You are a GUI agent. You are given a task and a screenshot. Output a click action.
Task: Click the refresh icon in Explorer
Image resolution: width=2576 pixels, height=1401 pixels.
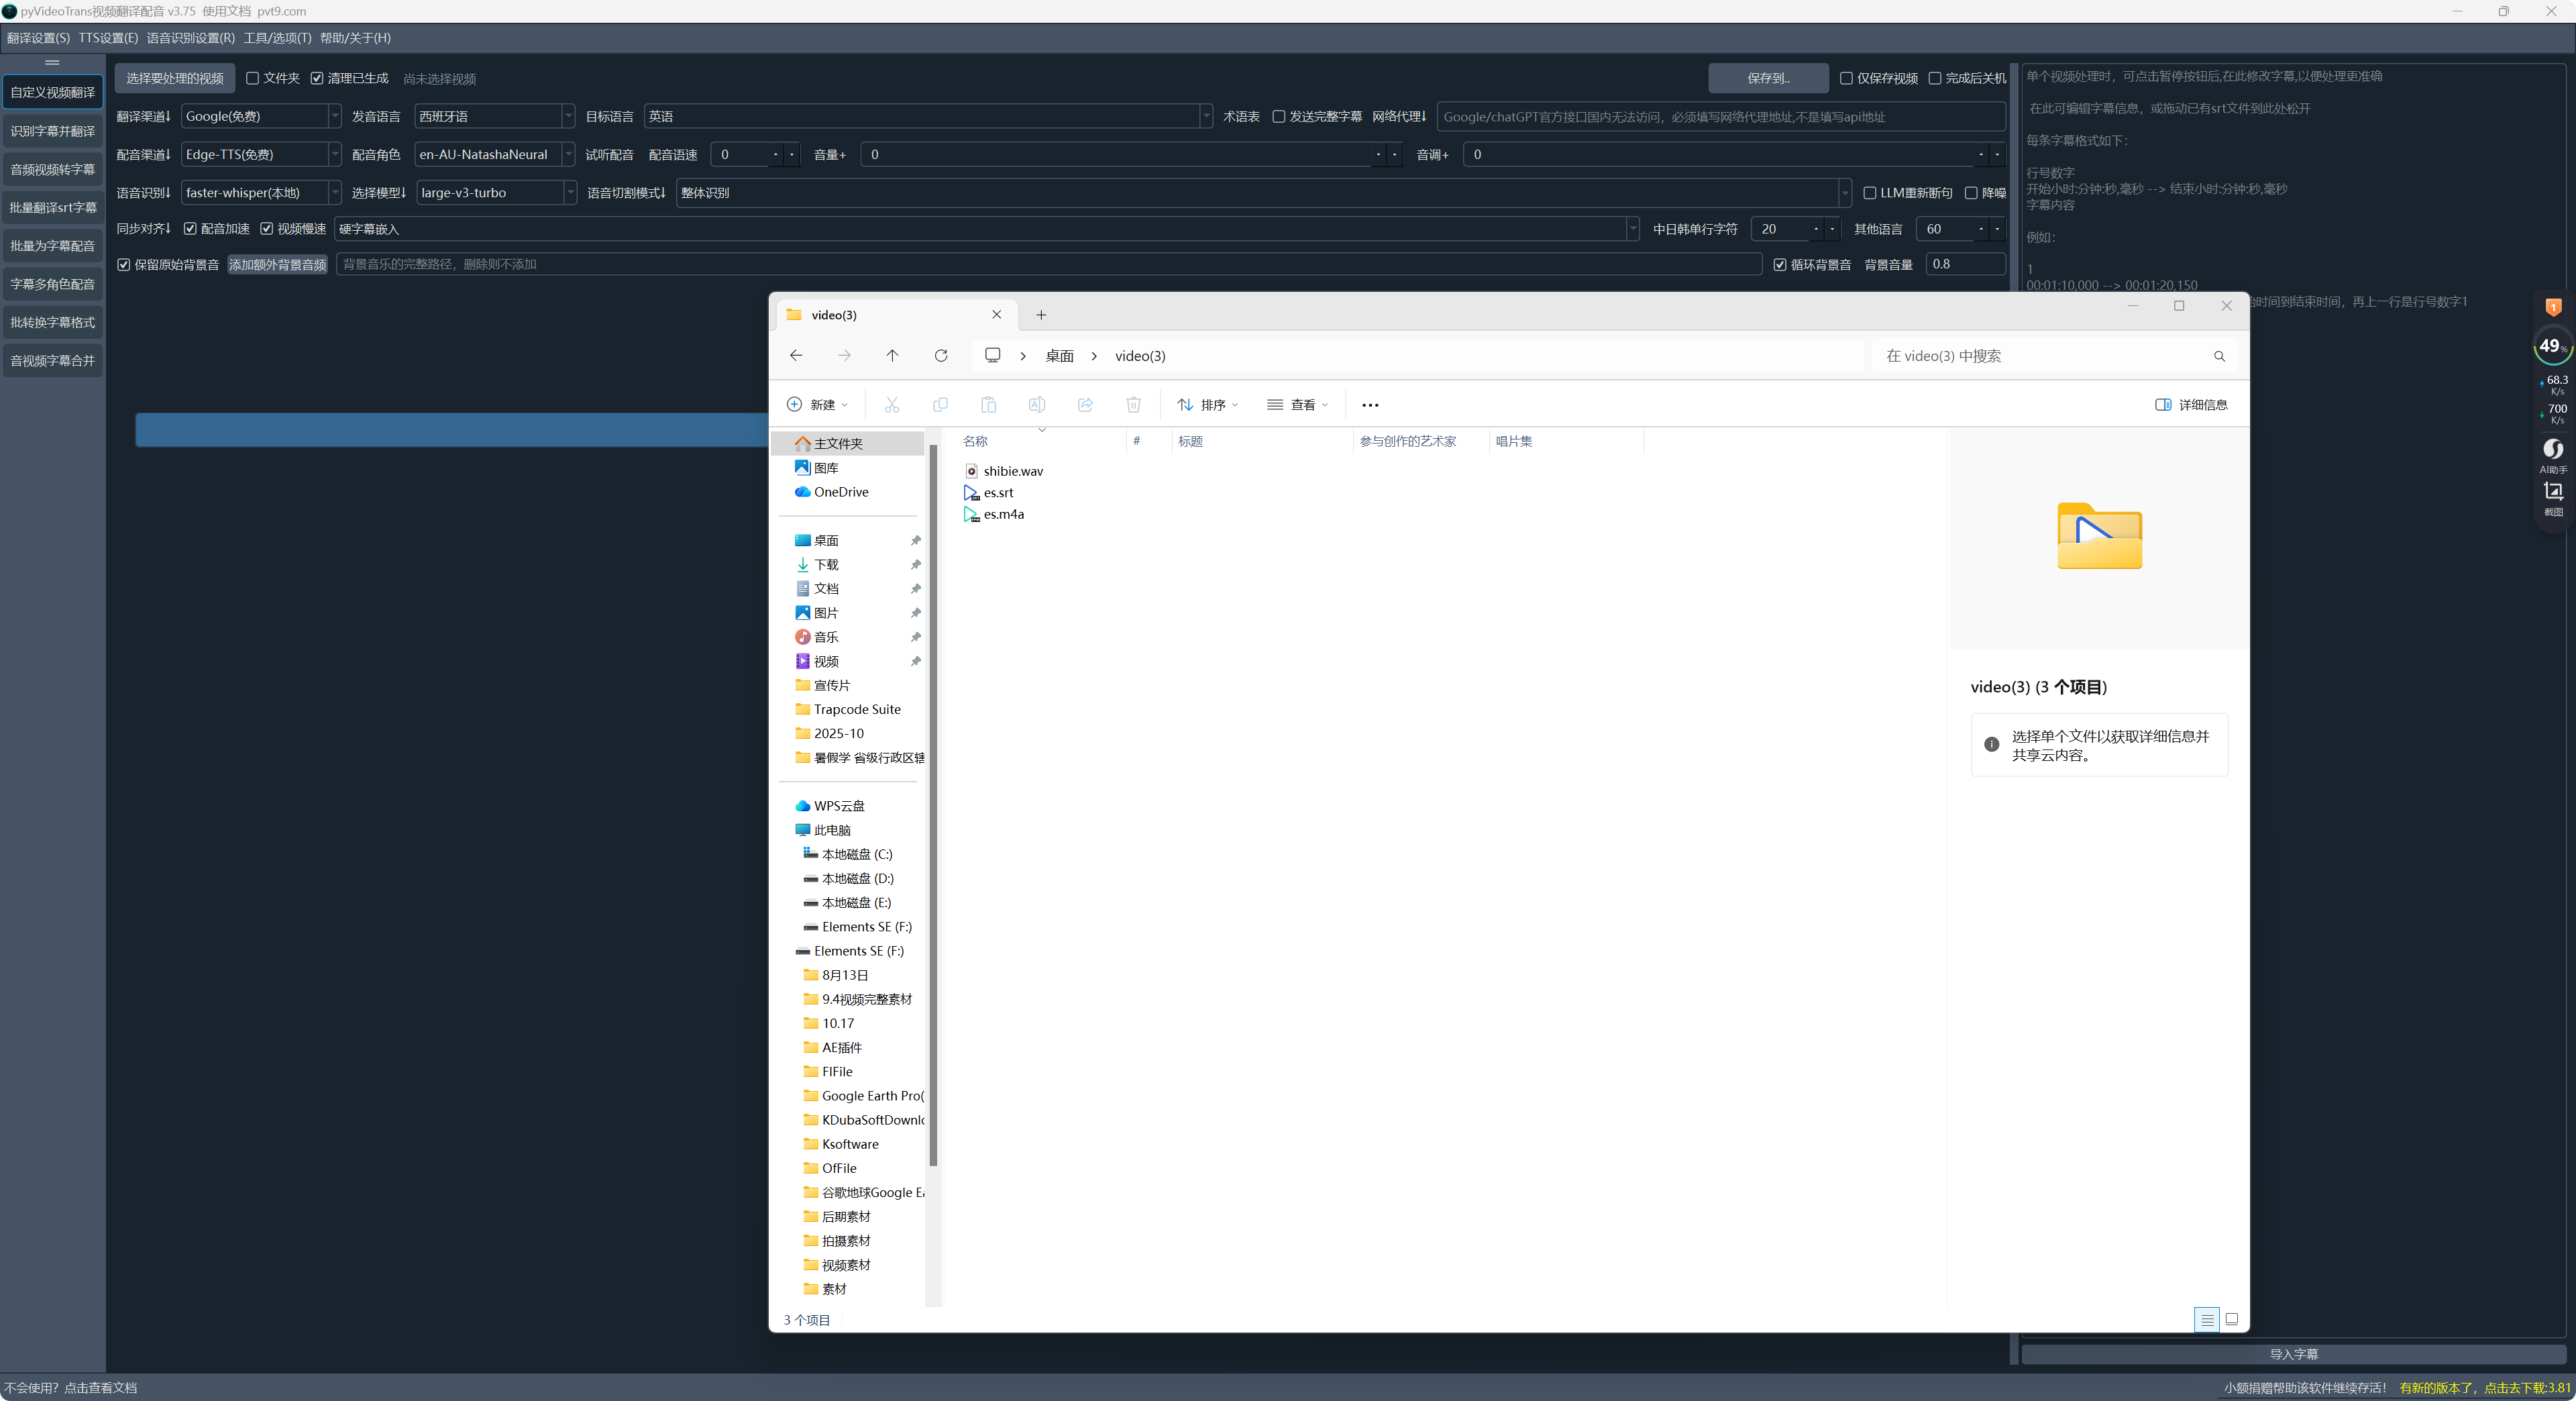[x=941, y=355]
